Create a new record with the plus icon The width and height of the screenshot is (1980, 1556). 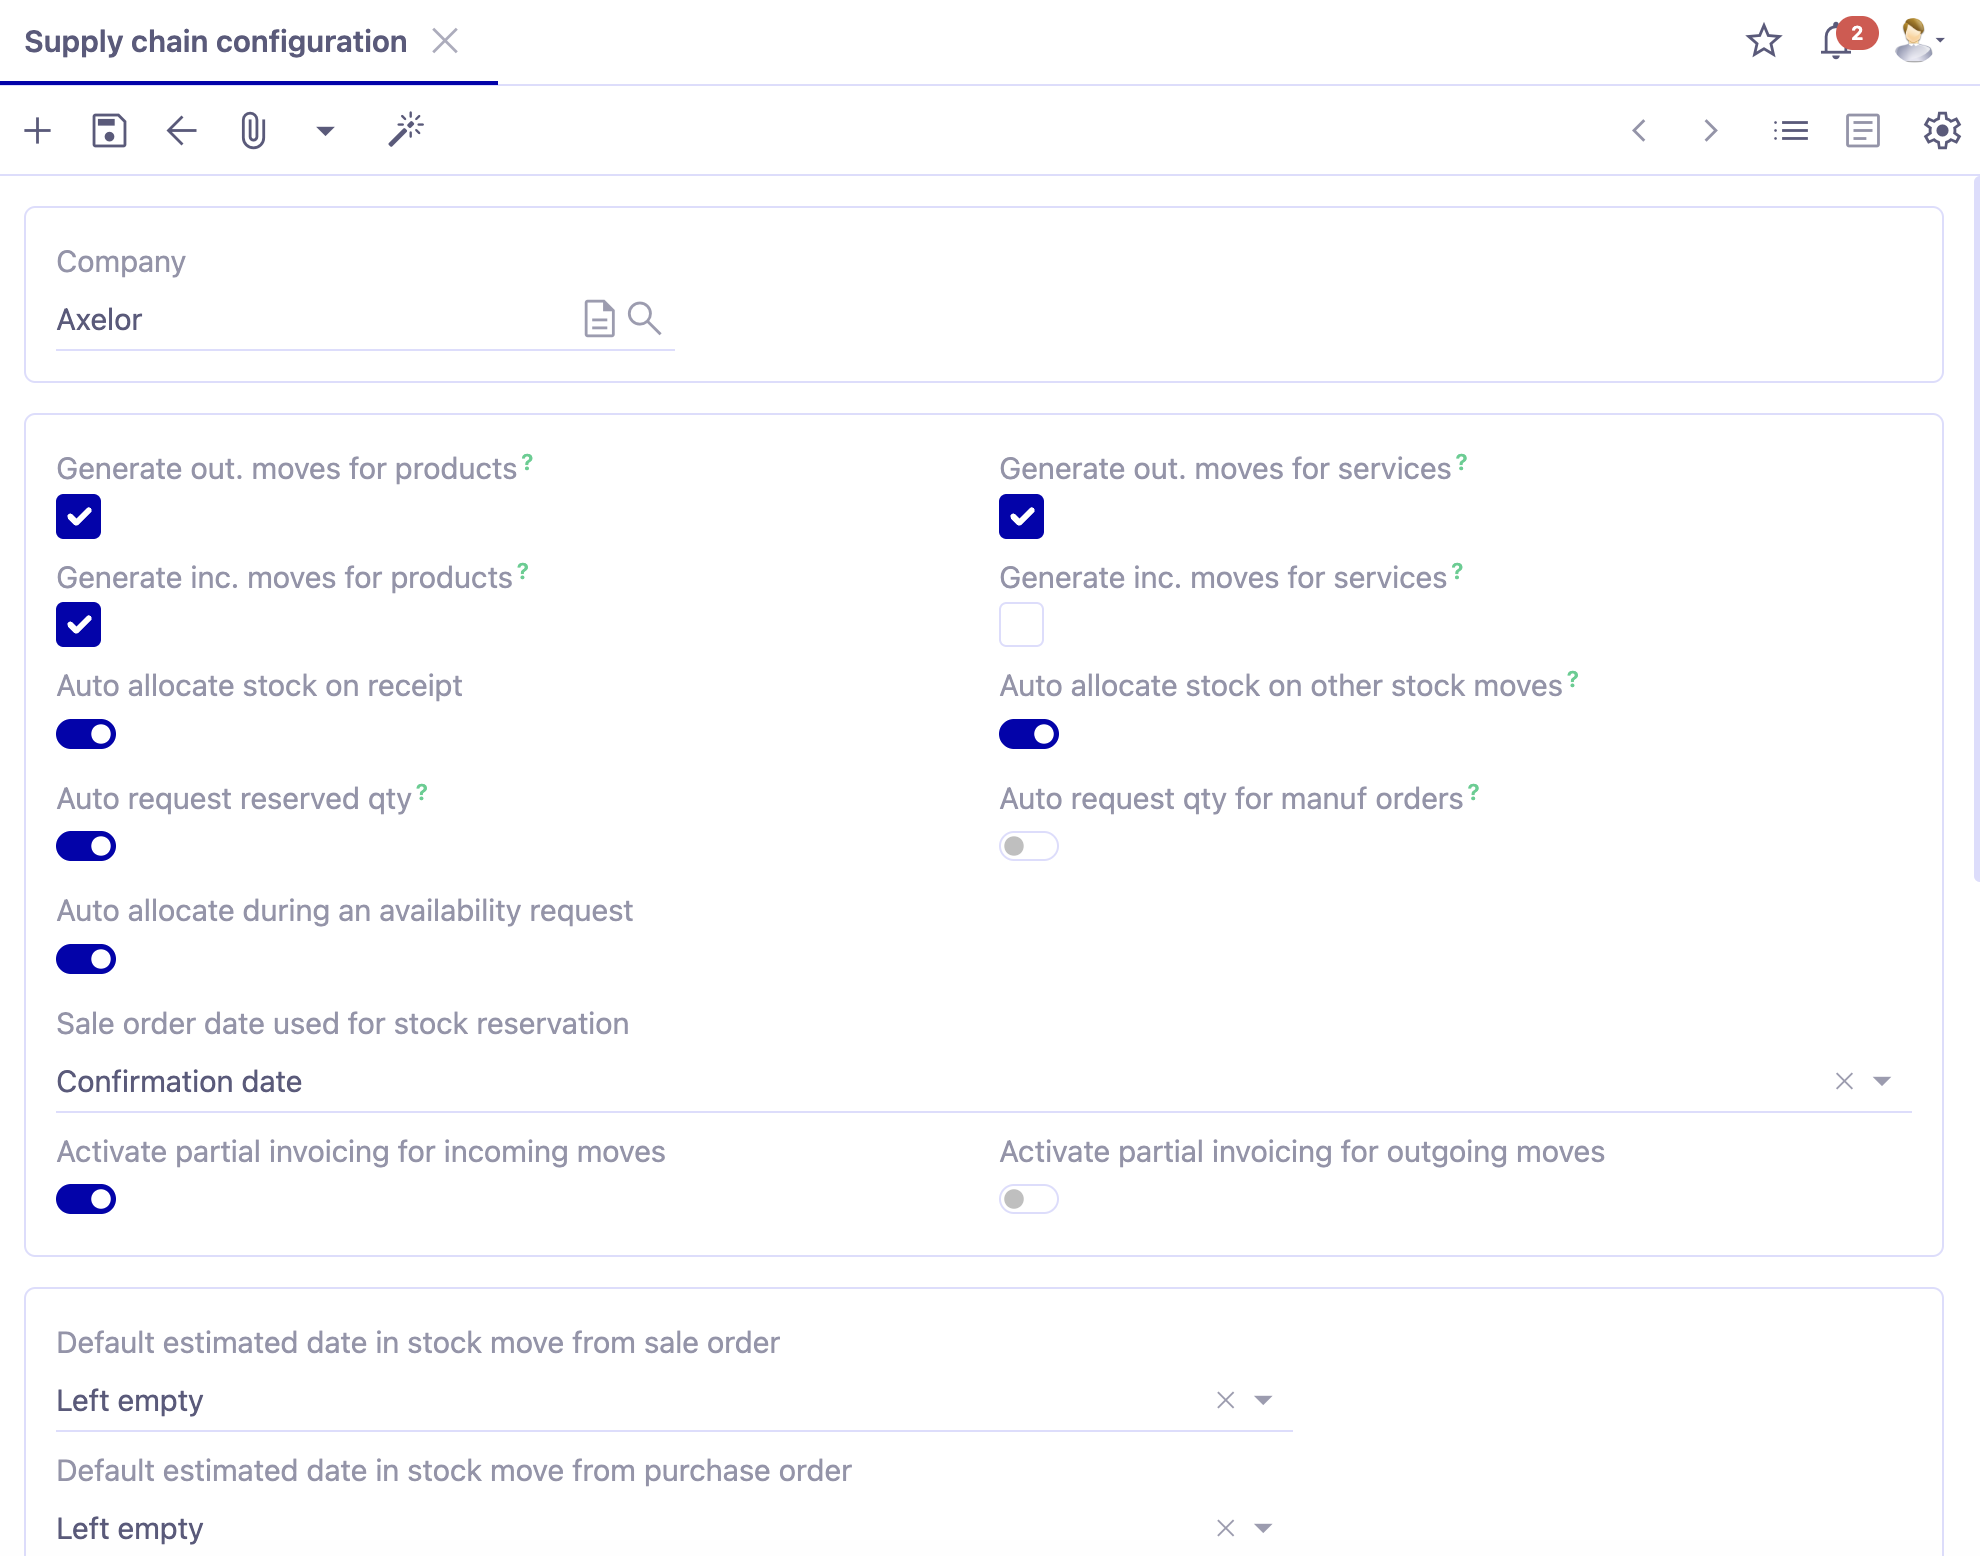point(38,130)
